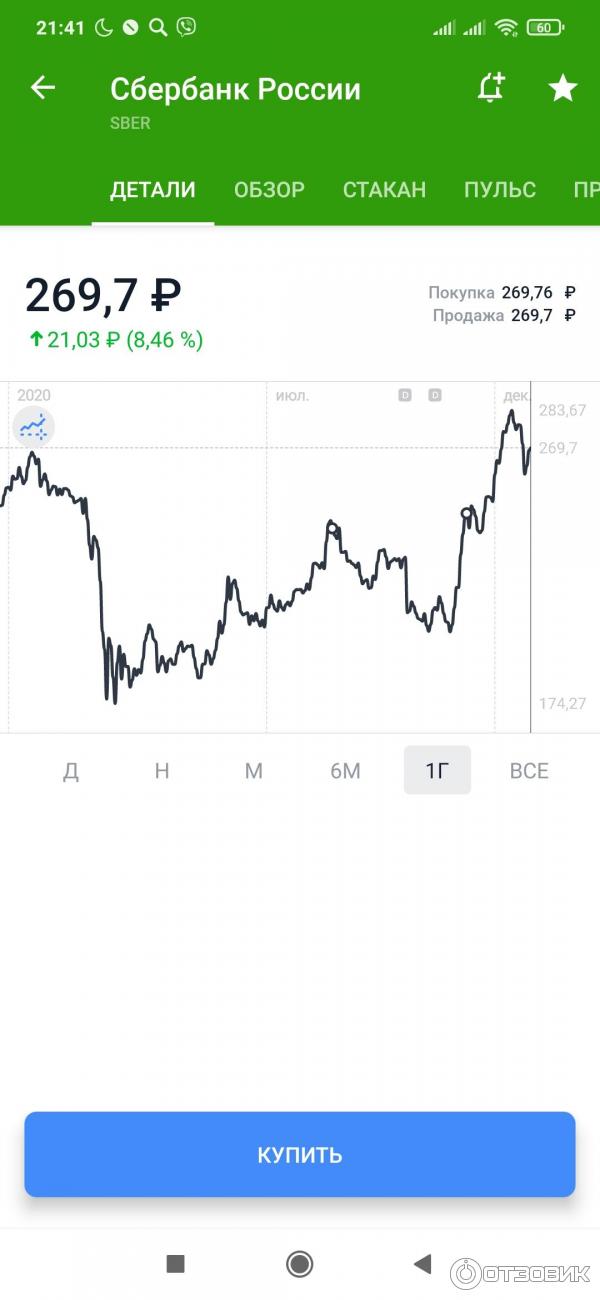Viewport: 600px width, 1300px height.
Task: Select the М month chart period
Action: tap(254, 771)
